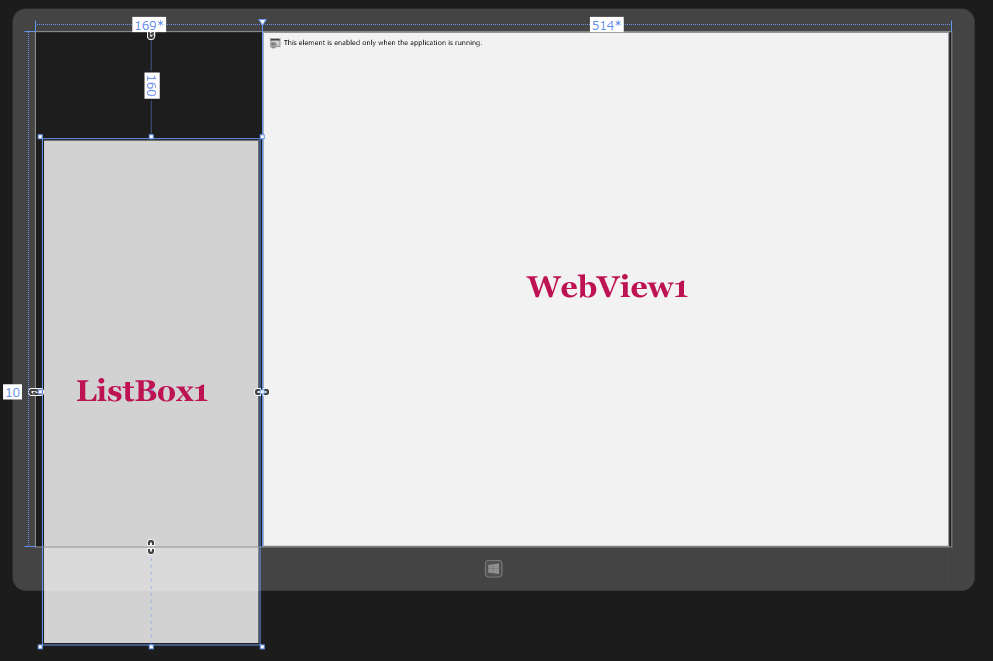Click the "This element is enabled only" message
Image resolution: width=993 pixels, height=661 pixels.
pyautogui.click(x=383, y=43)
